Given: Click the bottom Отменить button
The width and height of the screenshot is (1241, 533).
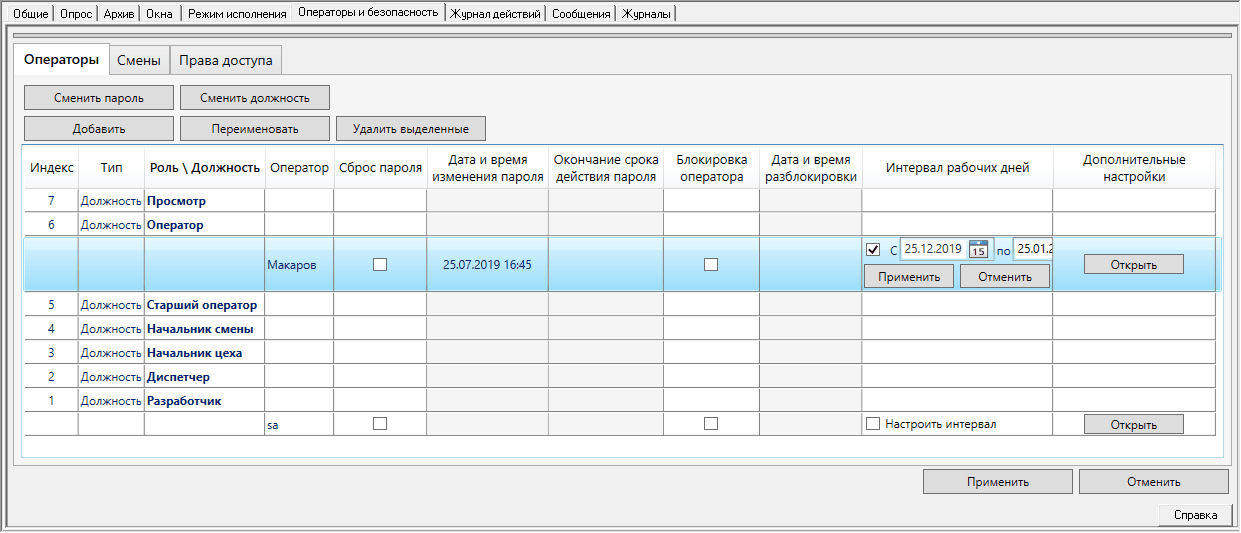Looking at the screenshot, I should [x=1154, y=482].
